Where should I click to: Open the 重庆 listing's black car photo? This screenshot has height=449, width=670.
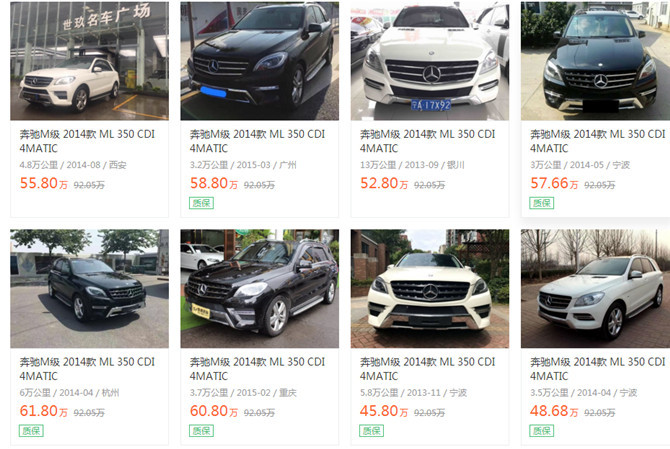[x=259, y=288]
